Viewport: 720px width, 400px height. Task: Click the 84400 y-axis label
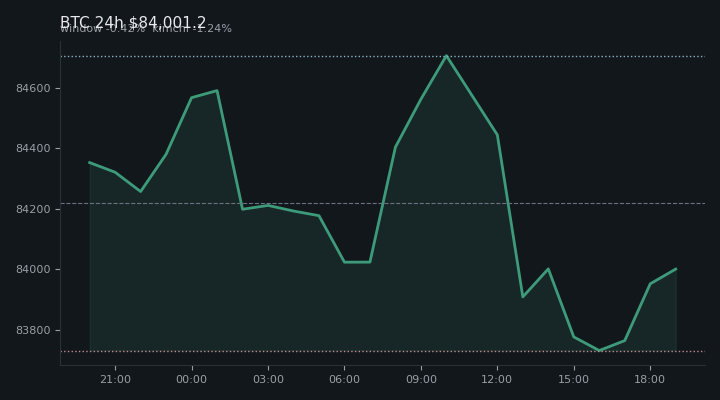(x=33, y=148)
